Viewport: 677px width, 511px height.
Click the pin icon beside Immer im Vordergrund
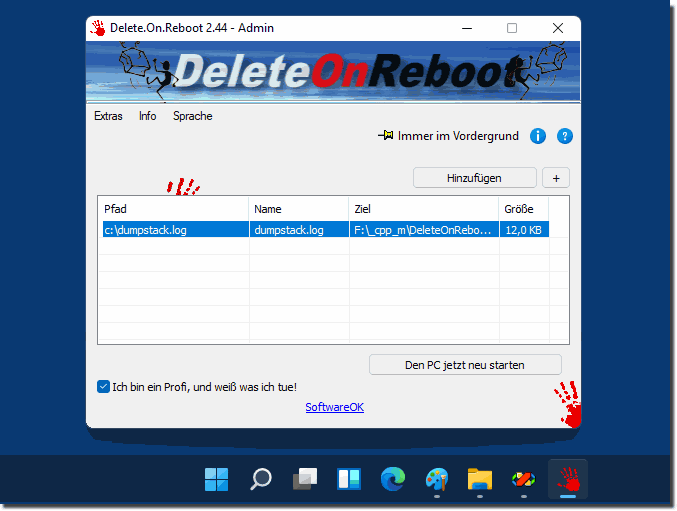tap(386, 136)
